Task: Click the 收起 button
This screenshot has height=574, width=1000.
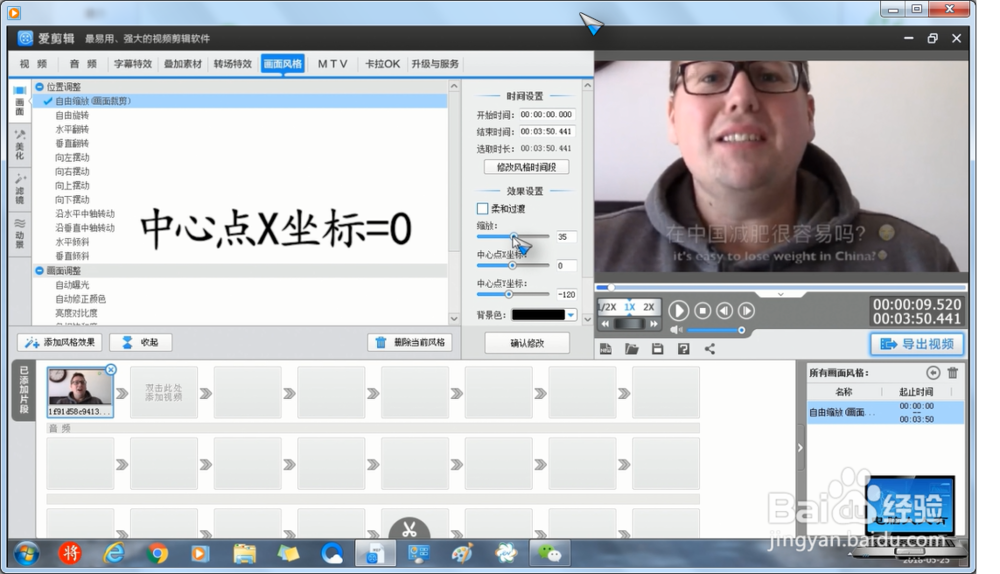Action: click(140, 342)
